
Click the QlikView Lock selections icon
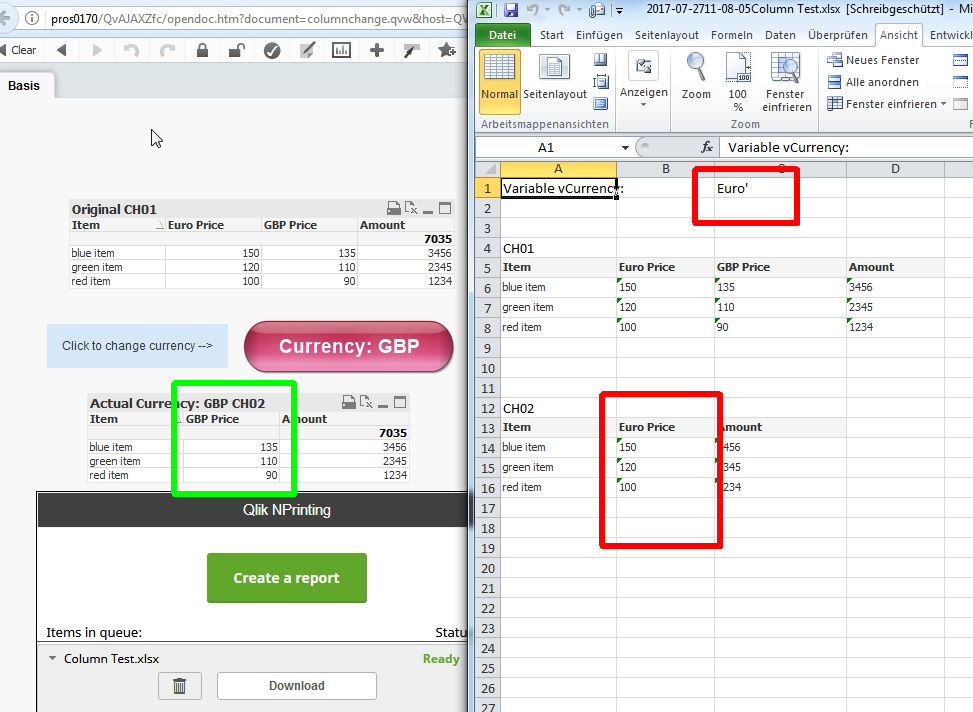pyautogui.click(x=203, y=50)
